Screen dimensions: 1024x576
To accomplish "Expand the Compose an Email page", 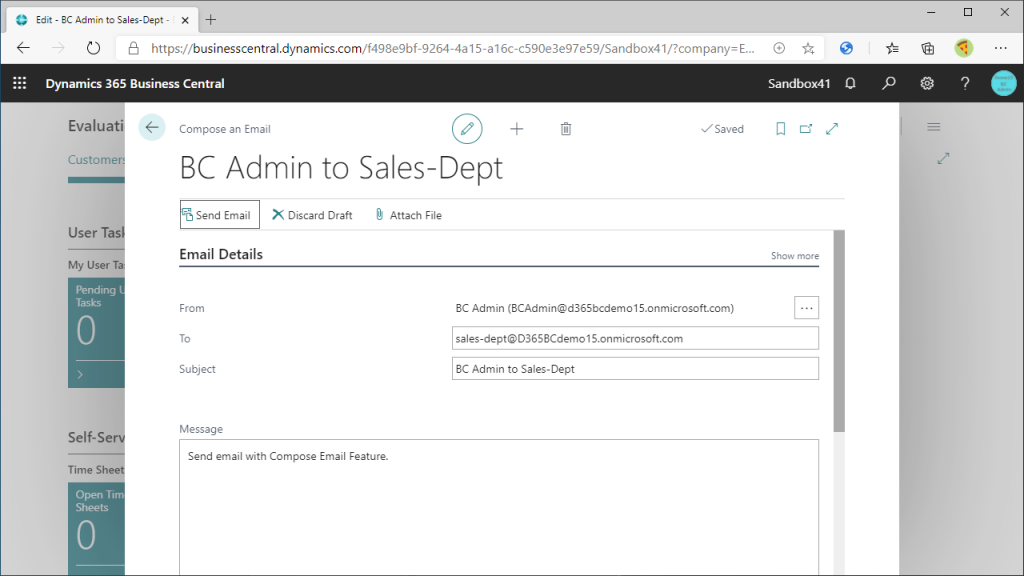I will (x=832, y=129).
